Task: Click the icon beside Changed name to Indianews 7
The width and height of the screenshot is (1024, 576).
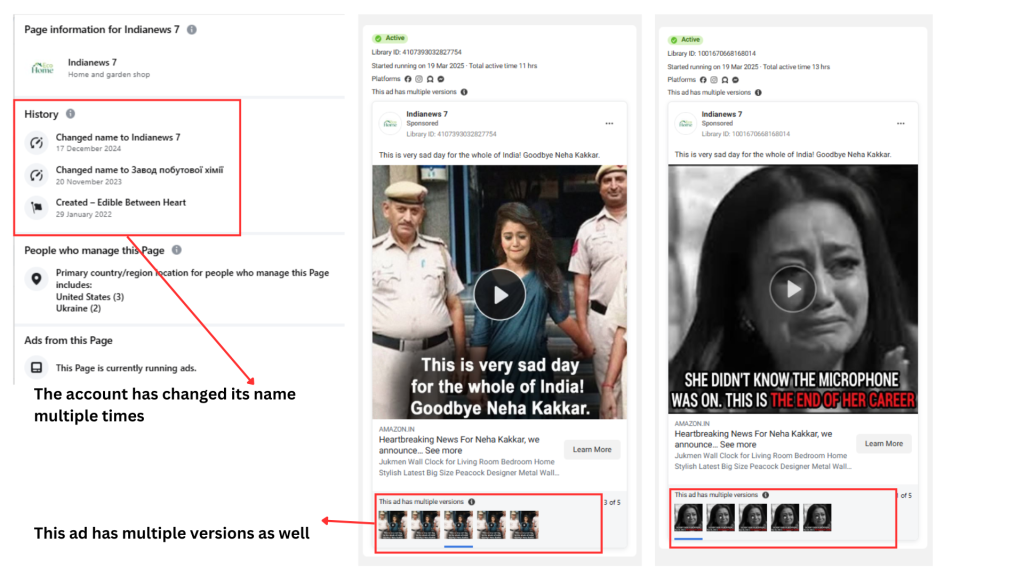Action: tap(37, 142)
